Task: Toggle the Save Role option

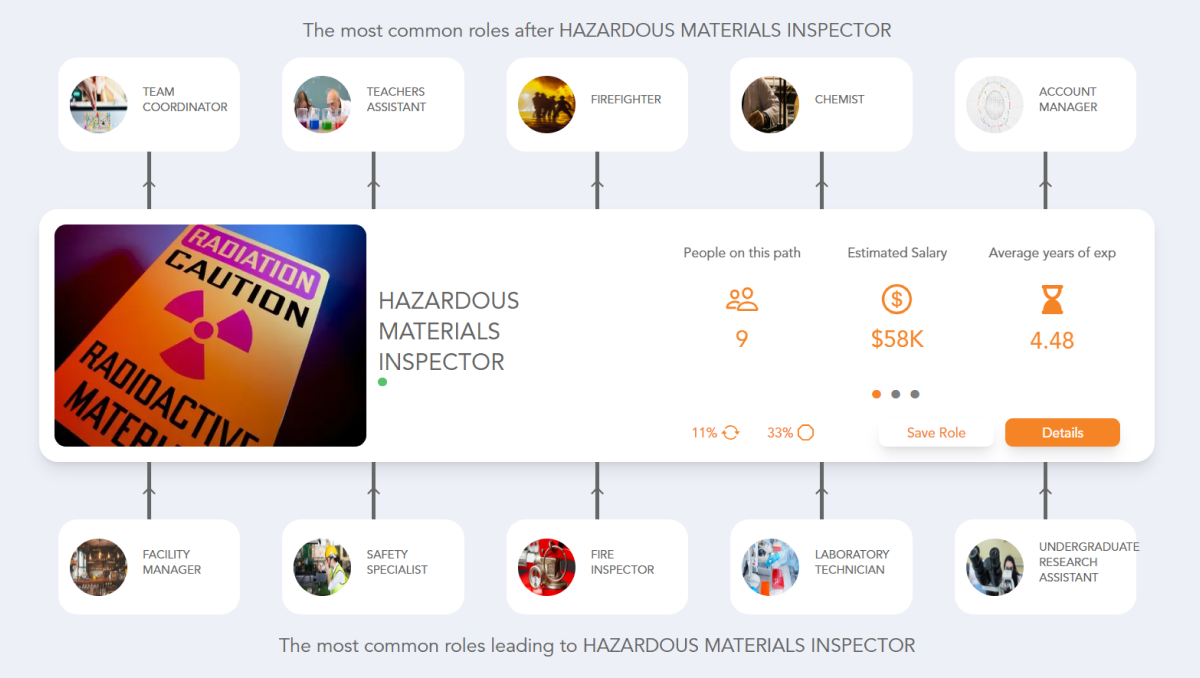Action: click(x=936, y=432)
